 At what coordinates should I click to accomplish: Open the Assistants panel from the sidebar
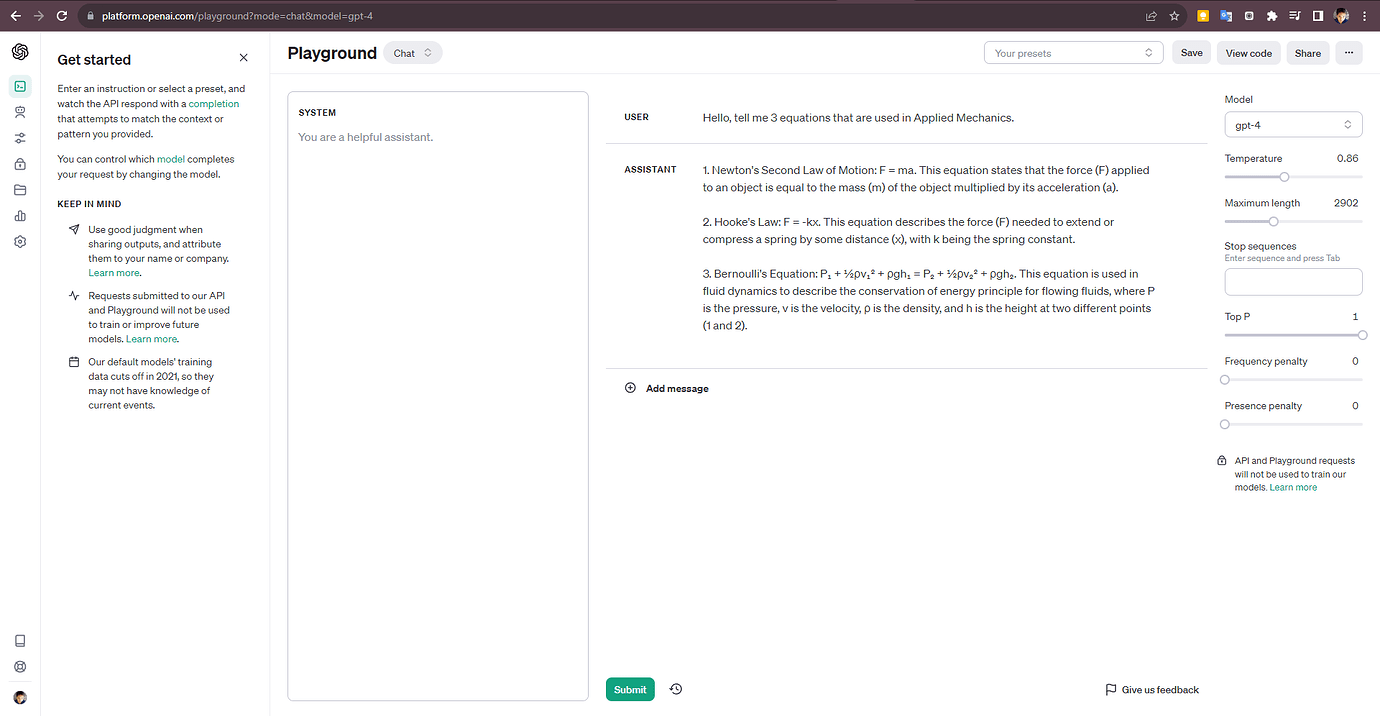point(20,112)
